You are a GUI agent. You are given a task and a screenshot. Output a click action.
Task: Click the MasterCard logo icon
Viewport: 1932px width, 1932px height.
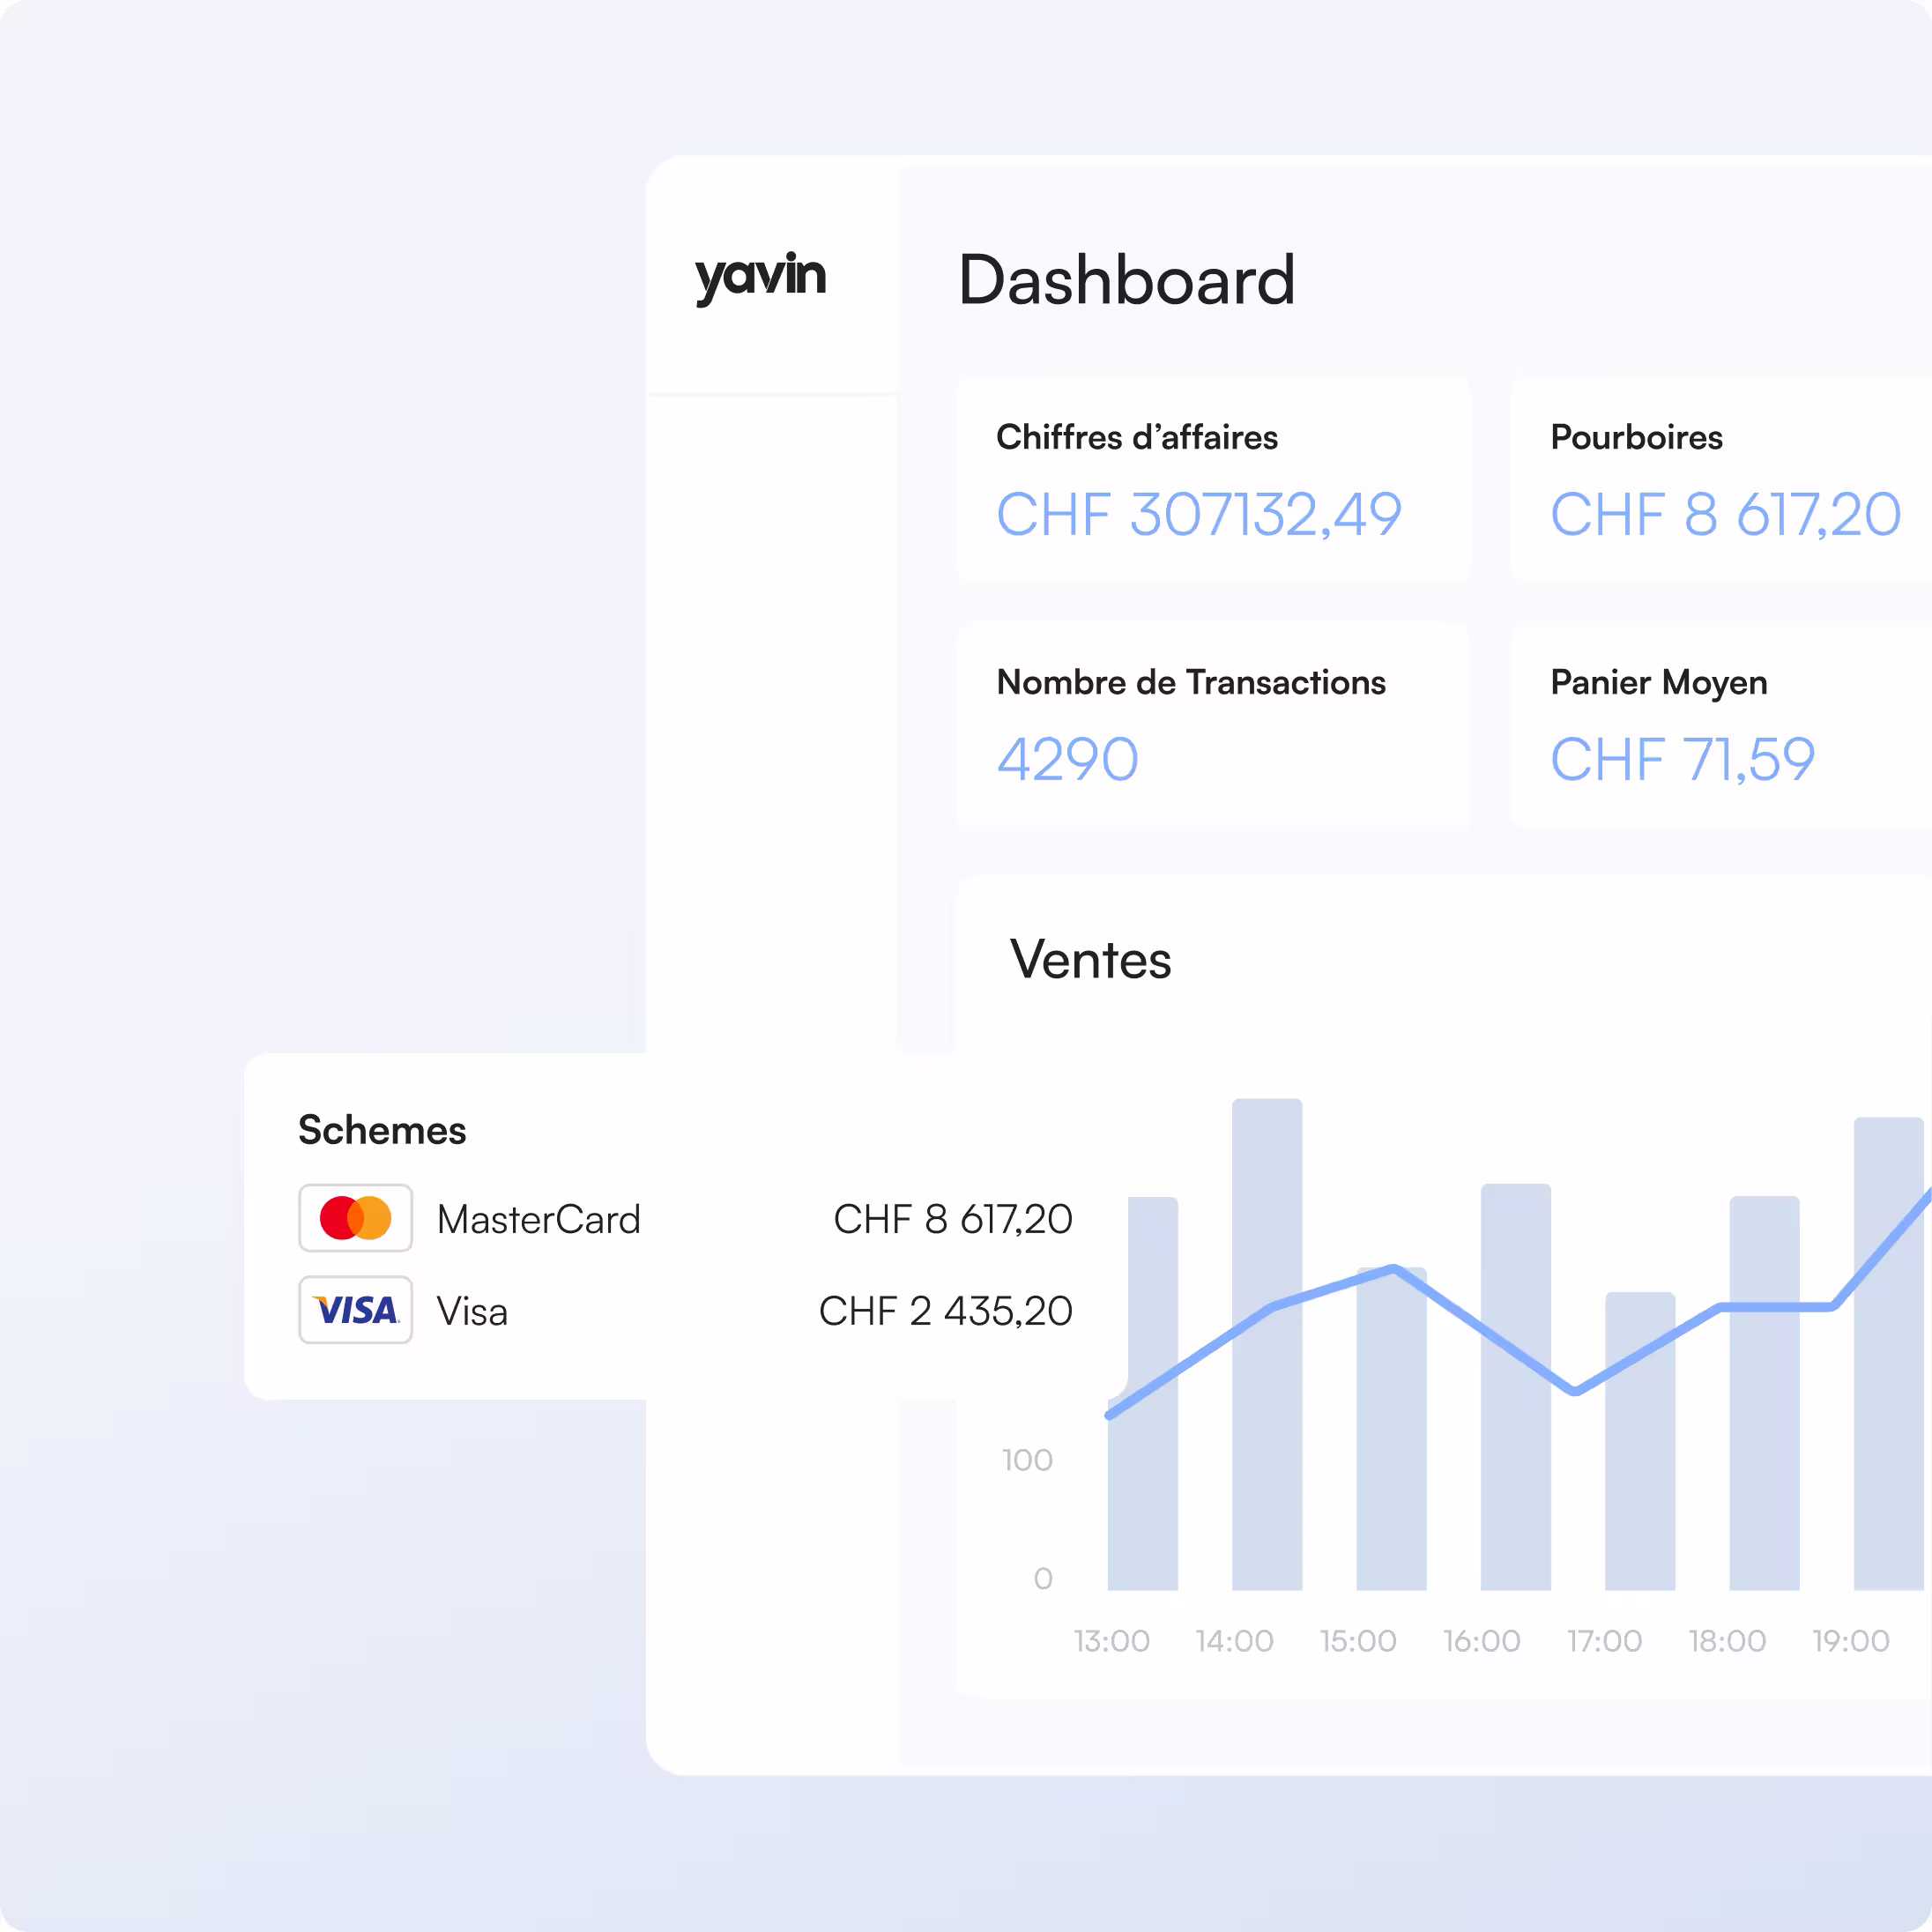pyautogui.click(x=355, y=1218)
